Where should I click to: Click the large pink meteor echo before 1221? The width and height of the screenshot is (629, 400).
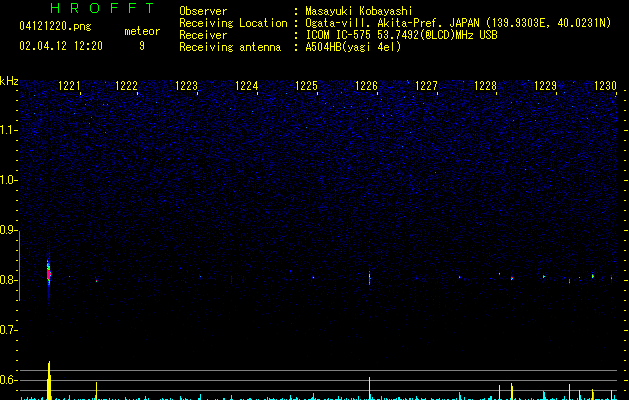point(49,274)
